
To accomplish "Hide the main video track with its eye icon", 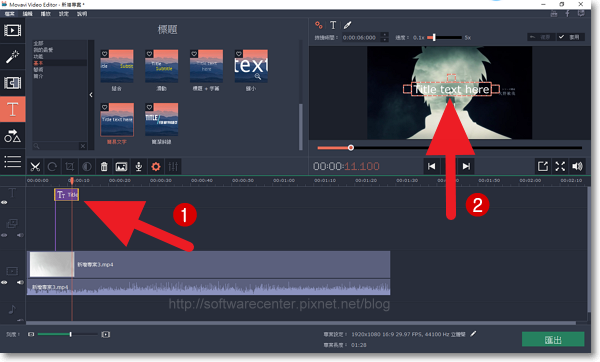I will (x=4, y=282).
